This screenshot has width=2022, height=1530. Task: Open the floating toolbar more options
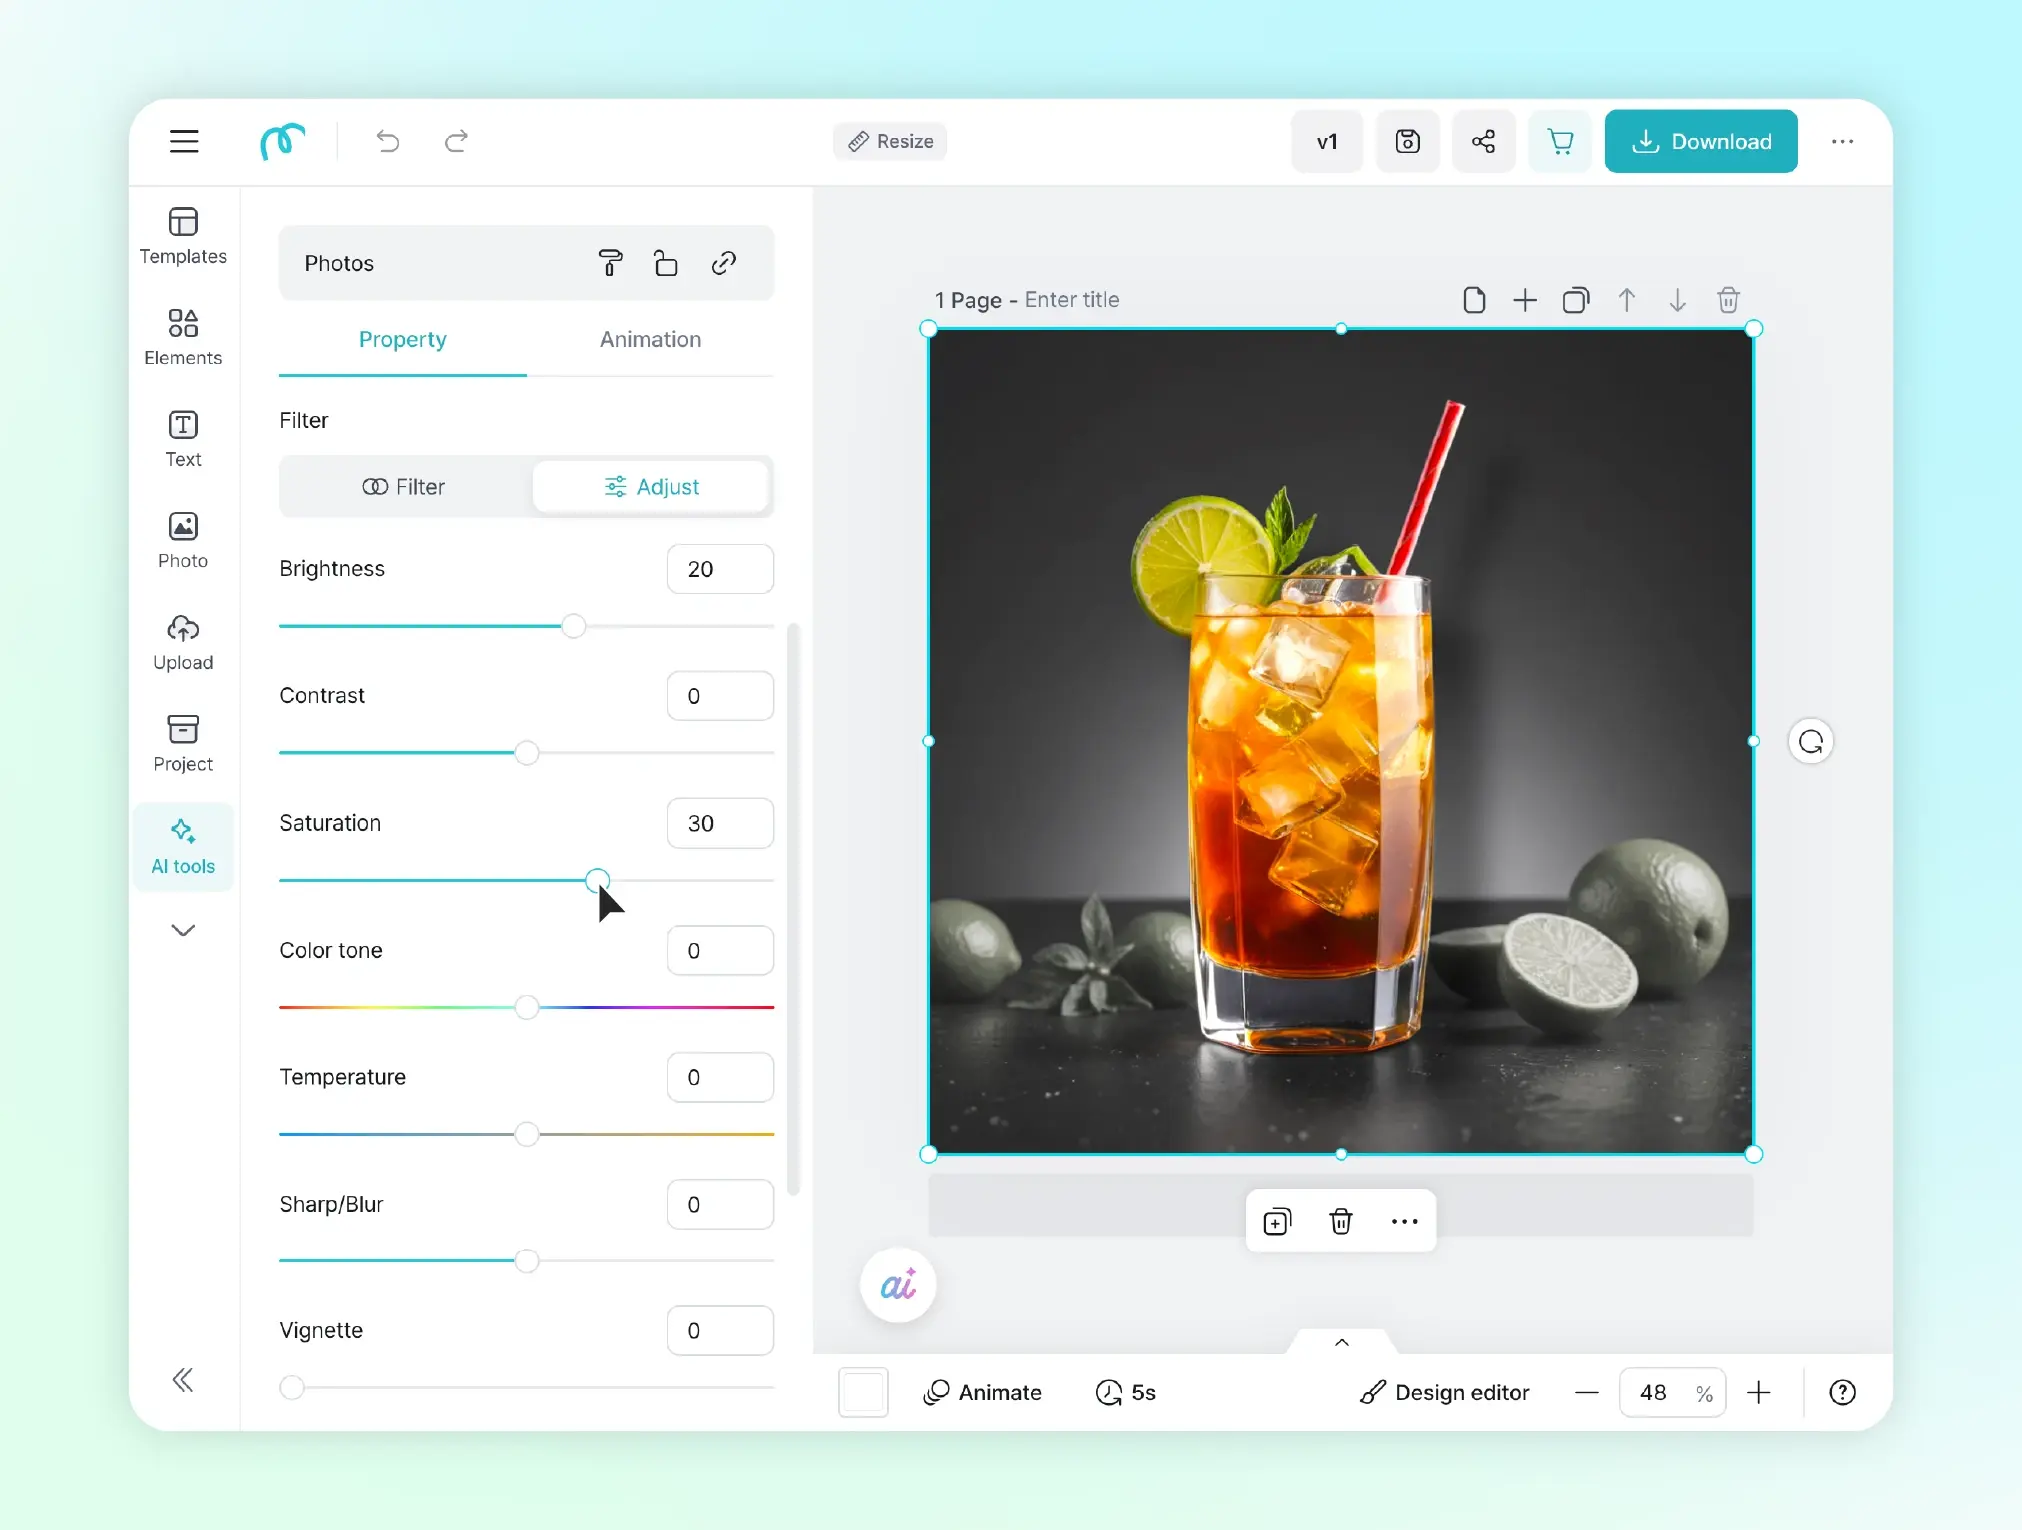point(1405,1221)
